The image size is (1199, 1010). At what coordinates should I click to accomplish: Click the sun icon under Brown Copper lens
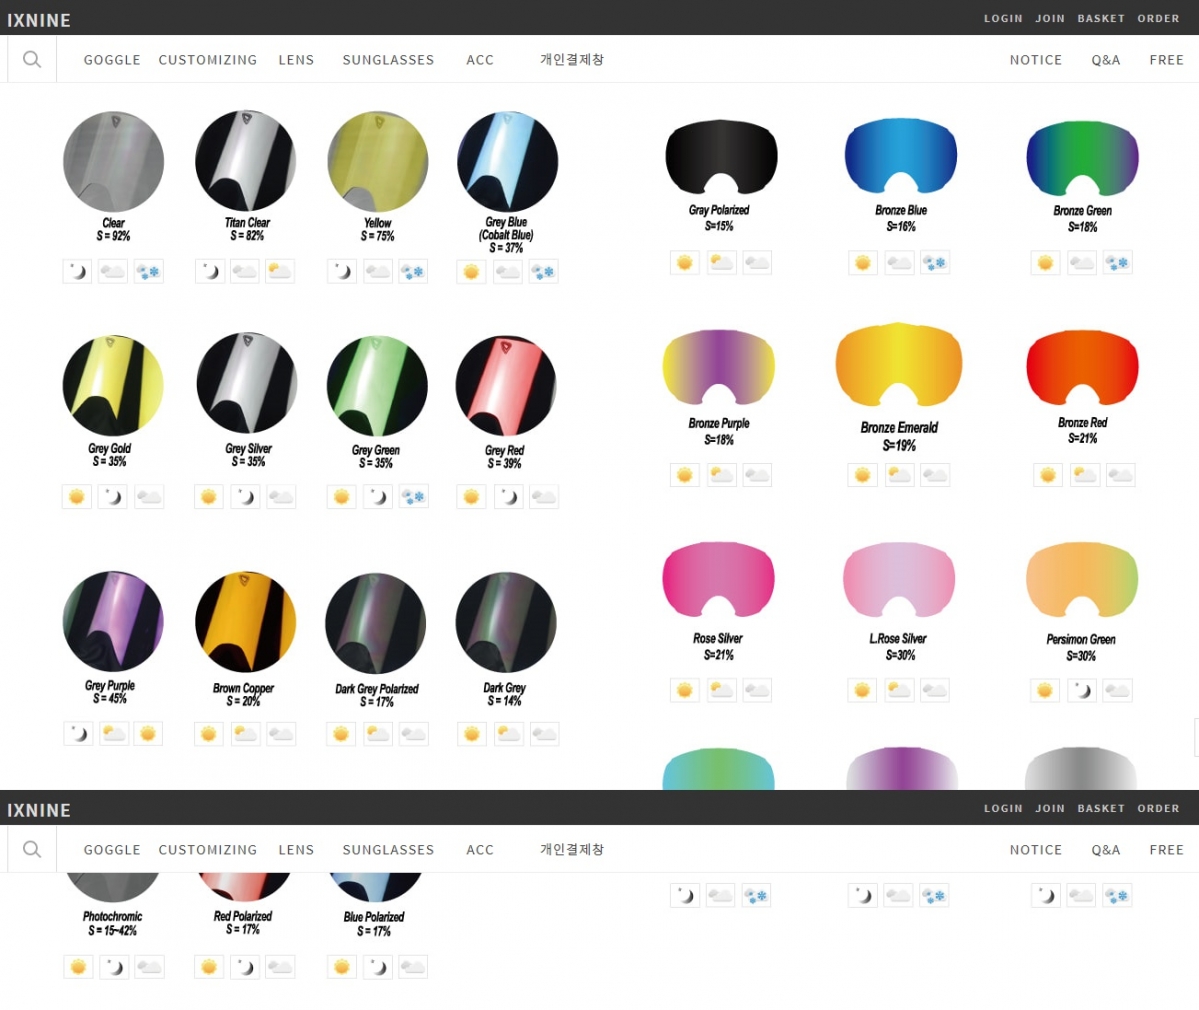pyautogui.click(x=209, y=734)
